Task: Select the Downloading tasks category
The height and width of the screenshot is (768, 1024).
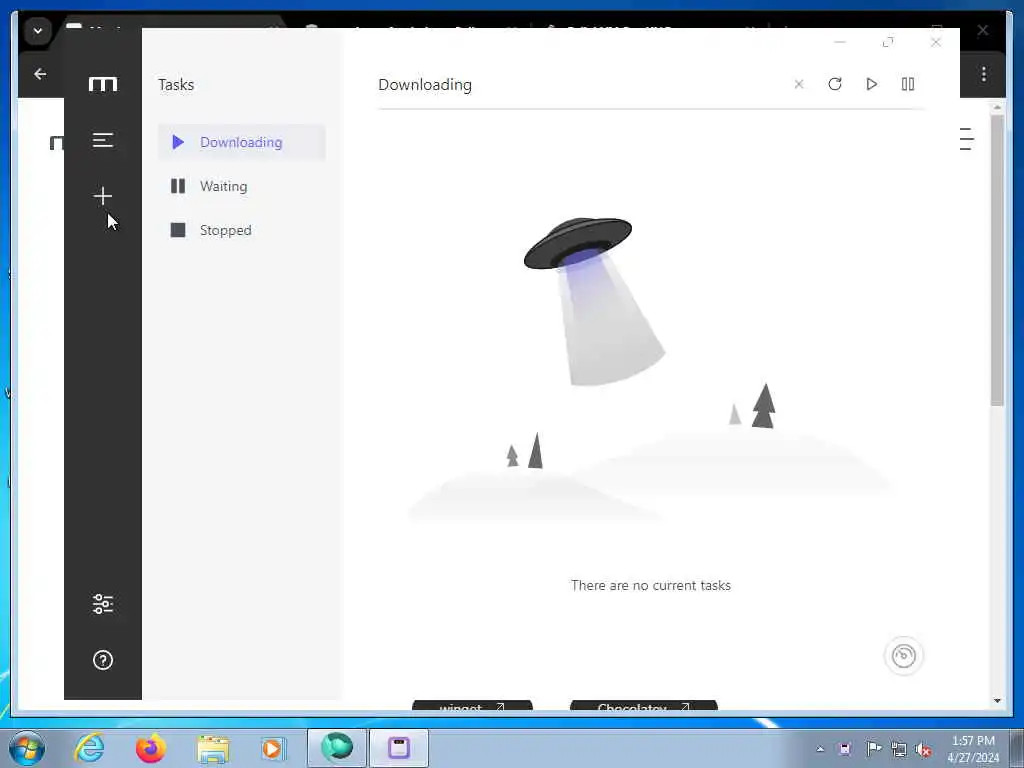Action: (x=242, y=142)
